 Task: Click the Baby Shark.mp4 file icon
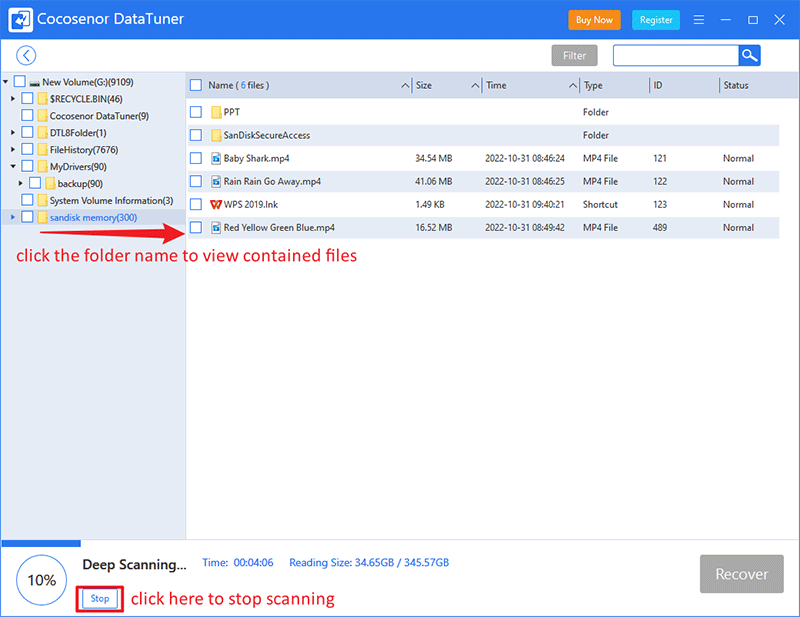pyautogui.click(x=216, y=158)
